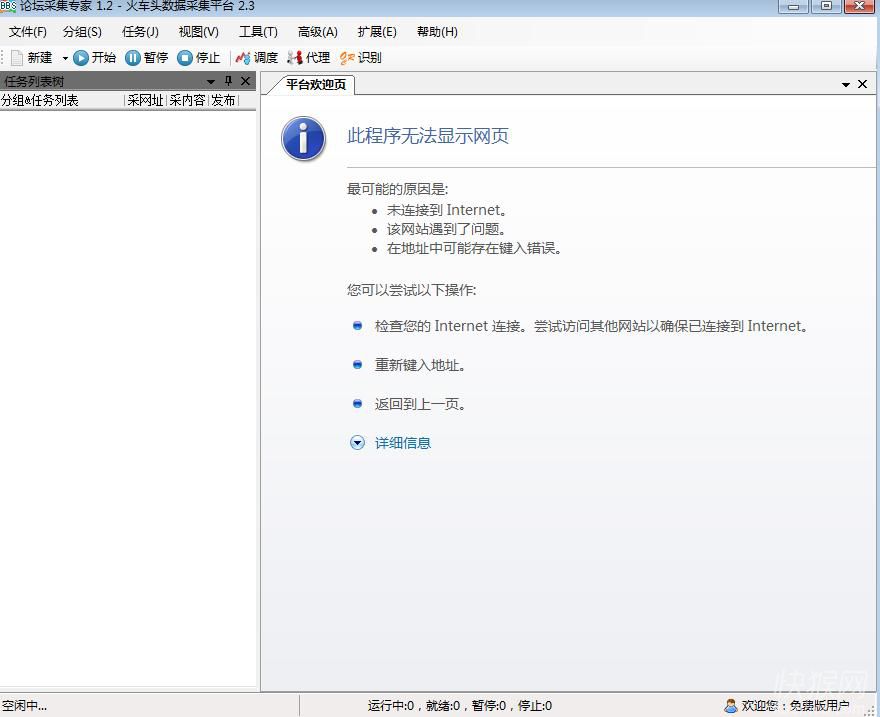Open the 任务(J) menu

point(140,32)
